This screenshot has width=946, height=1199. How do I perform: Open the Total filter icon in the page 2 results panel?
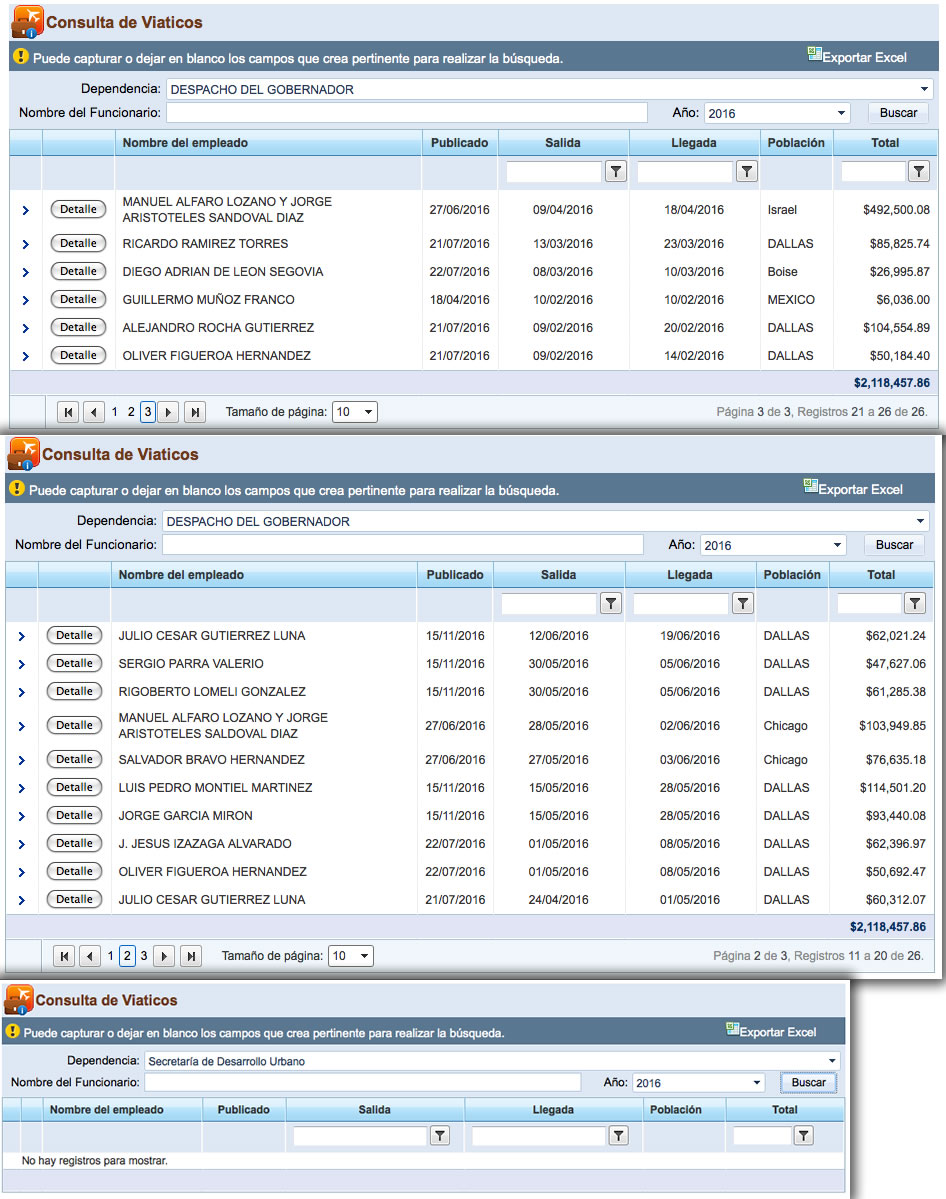click(x=915, y=603)
